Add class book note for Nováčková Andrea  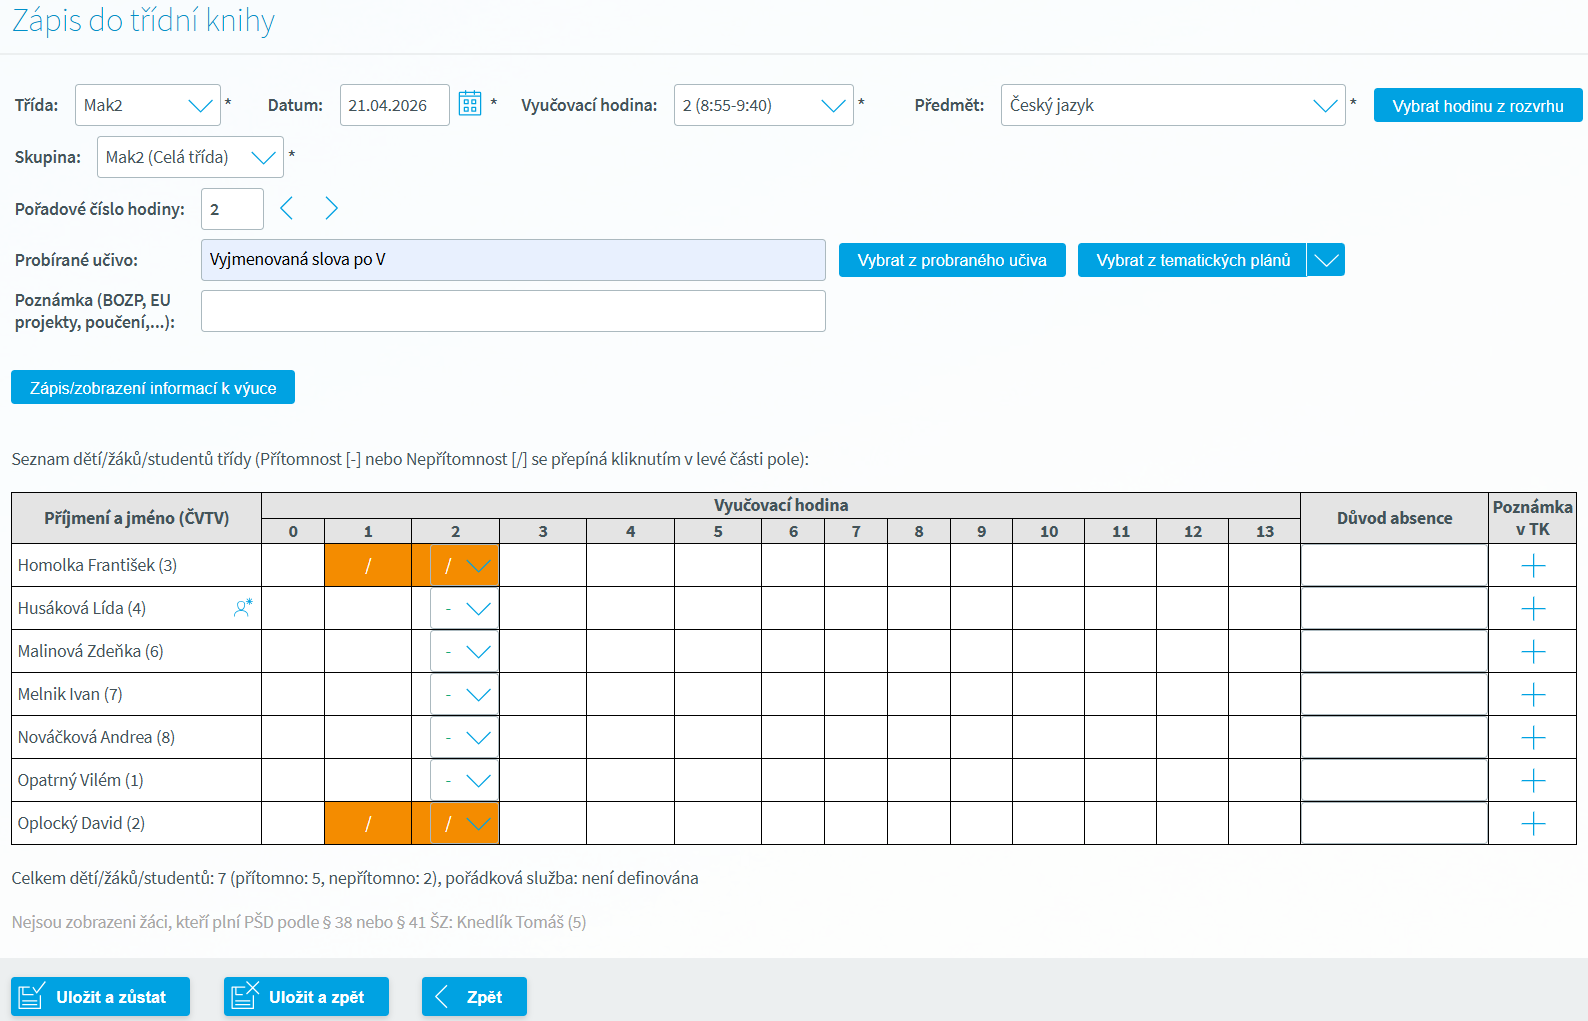(x=1532, y=738)
